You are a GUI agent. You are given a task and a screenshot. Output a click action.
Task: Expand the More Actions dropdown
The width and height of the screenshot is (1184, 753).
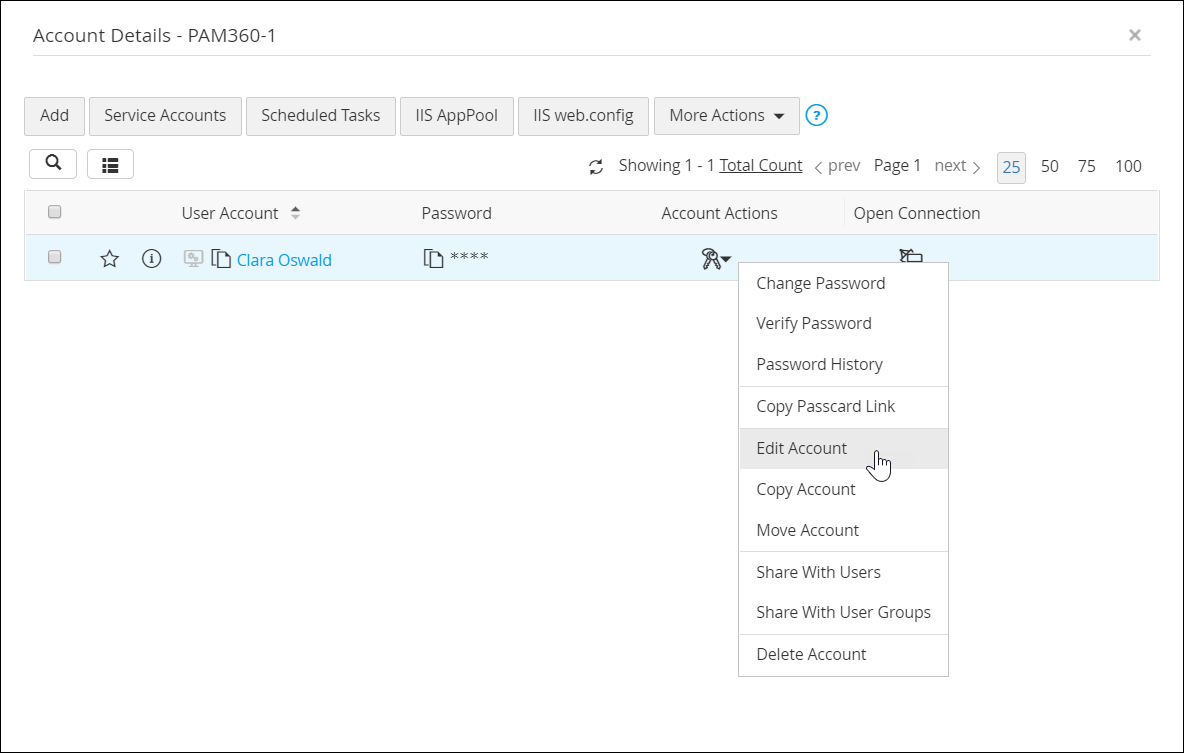pyautogui.click(x=726, y=116)
